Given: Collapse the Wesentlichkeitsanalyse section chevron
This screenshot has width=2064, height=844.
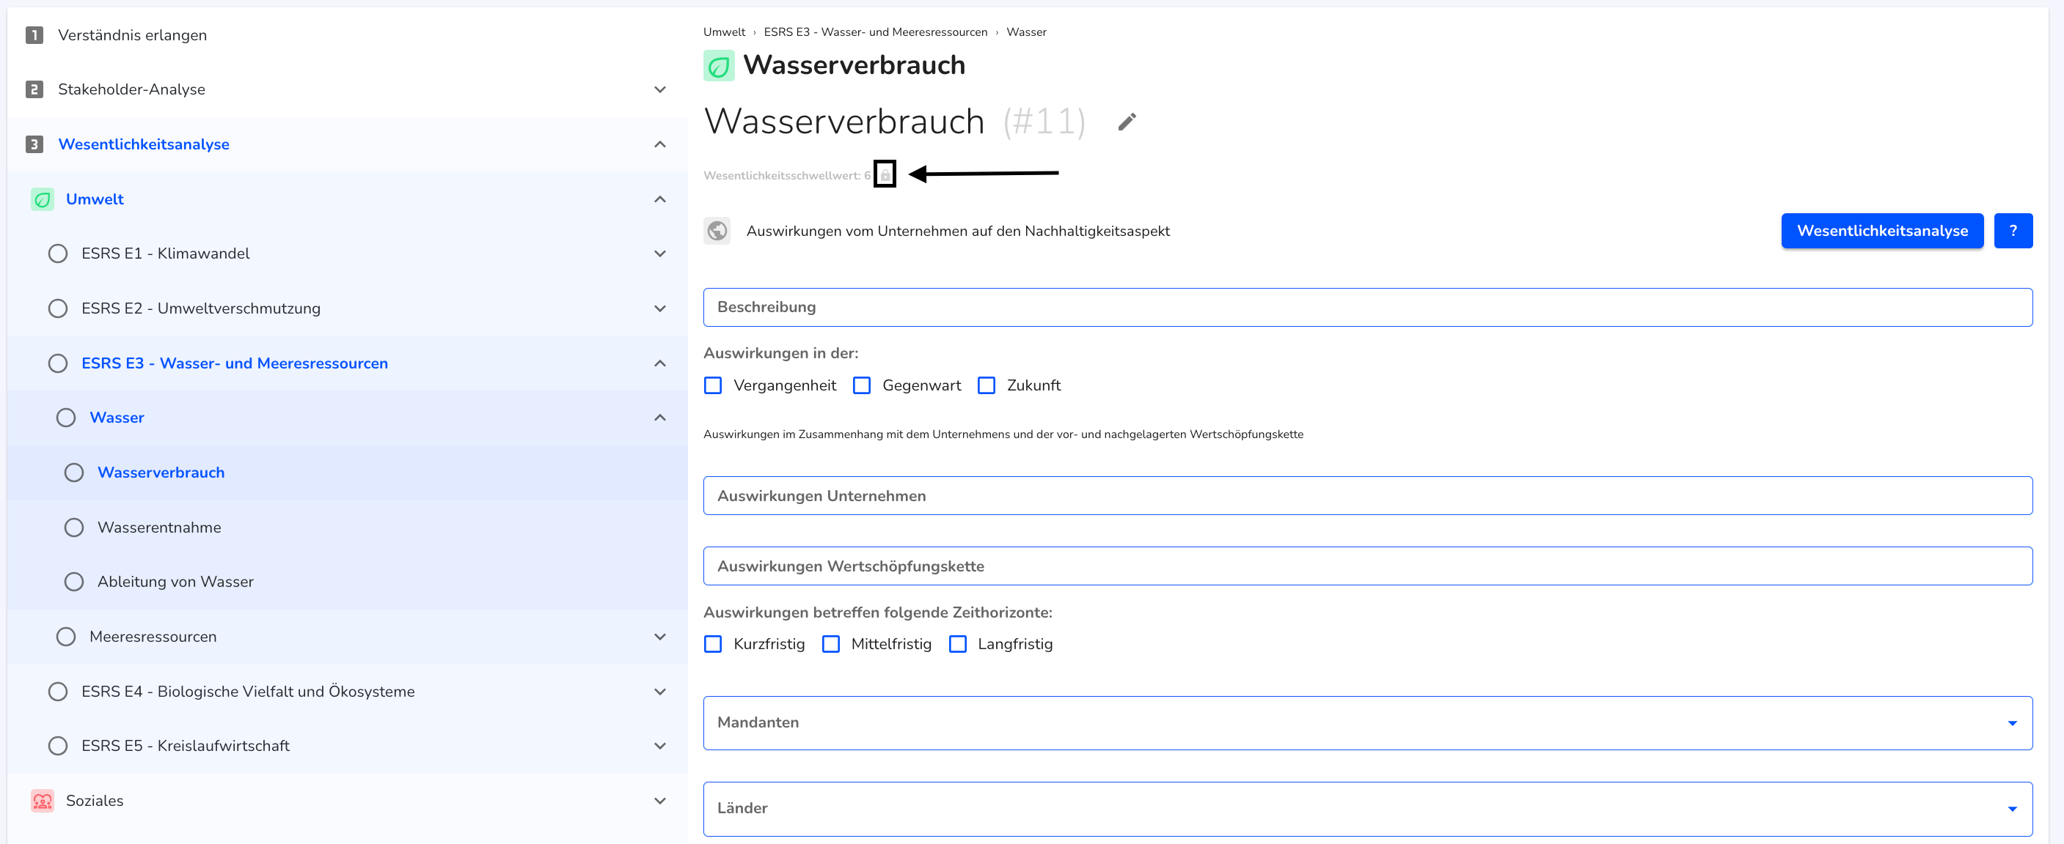Looking at the screenshot, I should click(660, 145).
